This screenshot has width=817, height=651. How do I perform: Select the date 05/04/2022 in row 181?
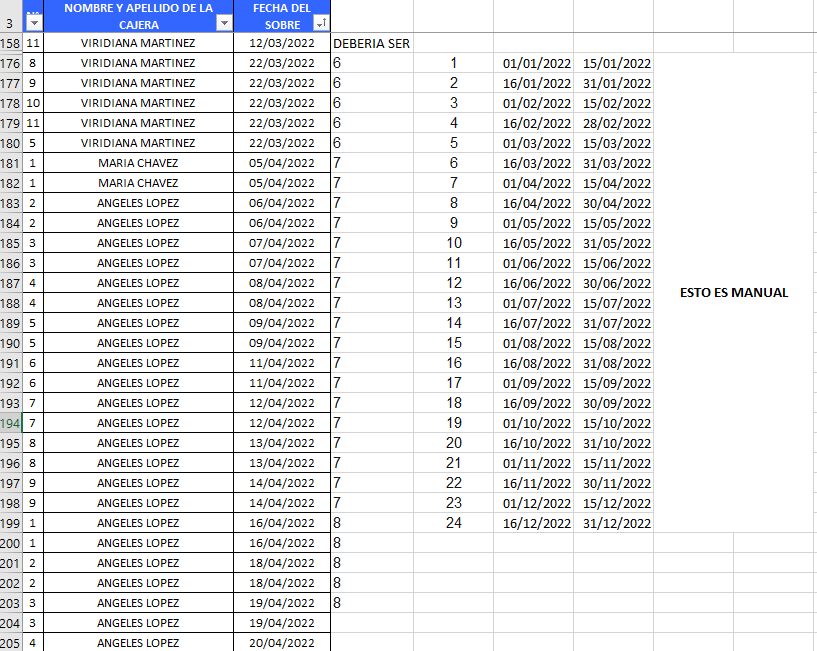tap(282, 163)
